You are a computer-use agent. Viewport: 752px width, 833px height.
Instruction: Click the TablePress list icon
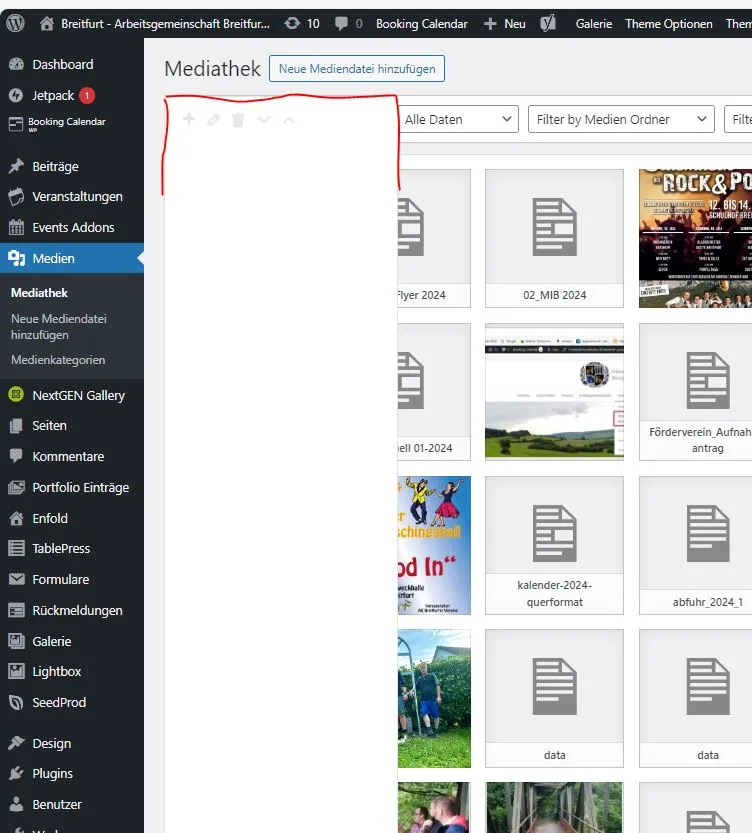[16, 548]
